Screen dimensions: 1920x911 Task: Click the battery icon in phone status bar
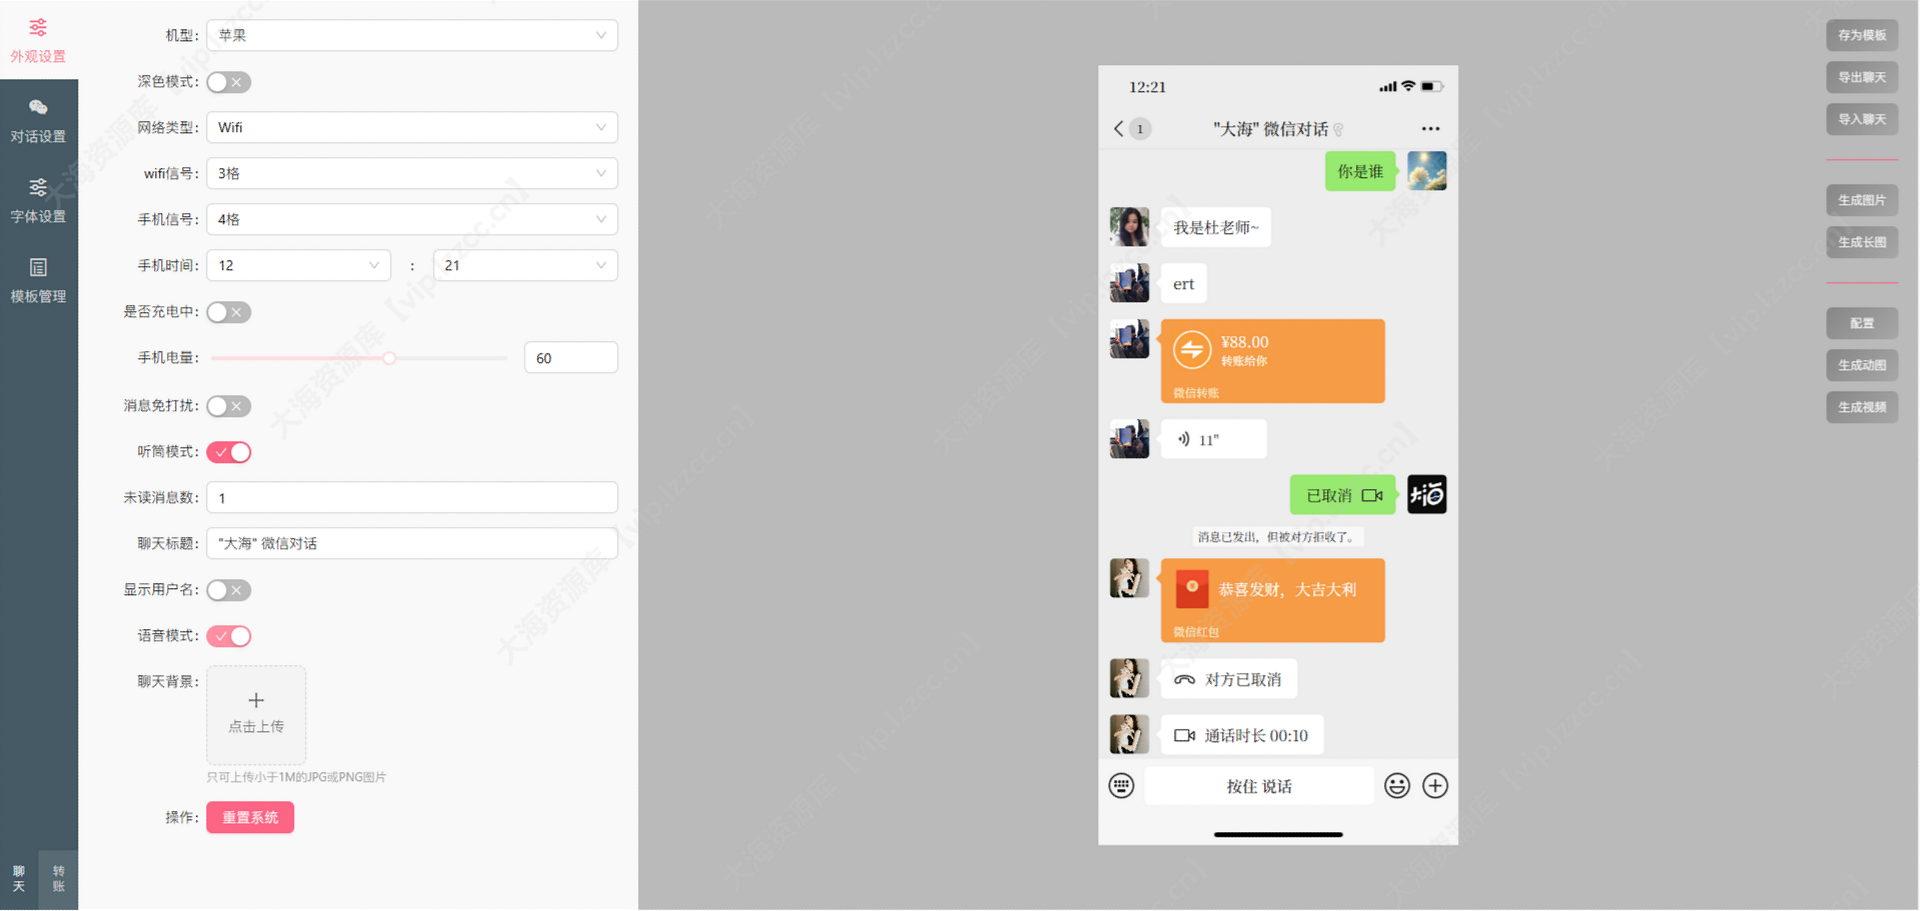[x=1432, y=87]
